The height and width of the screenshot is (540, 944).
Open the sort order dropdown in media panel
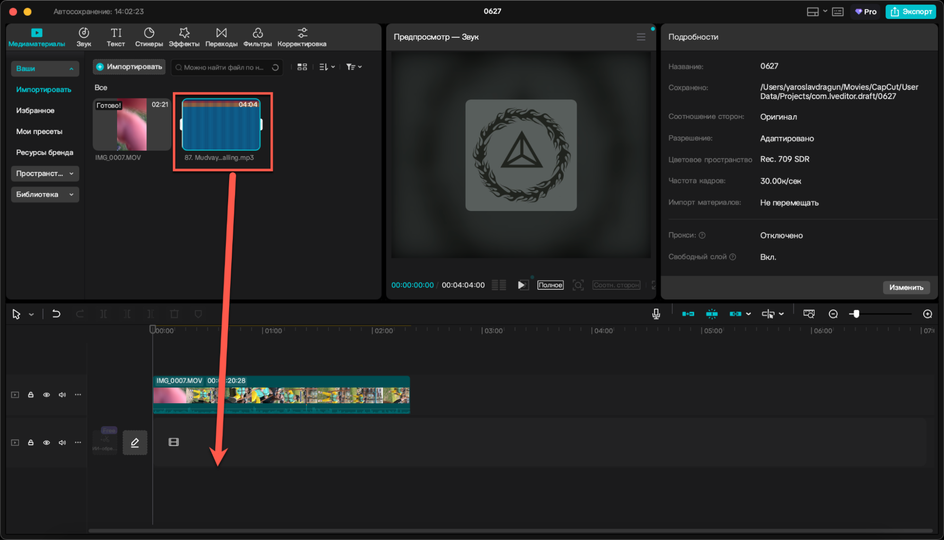[x=327, y=67]
